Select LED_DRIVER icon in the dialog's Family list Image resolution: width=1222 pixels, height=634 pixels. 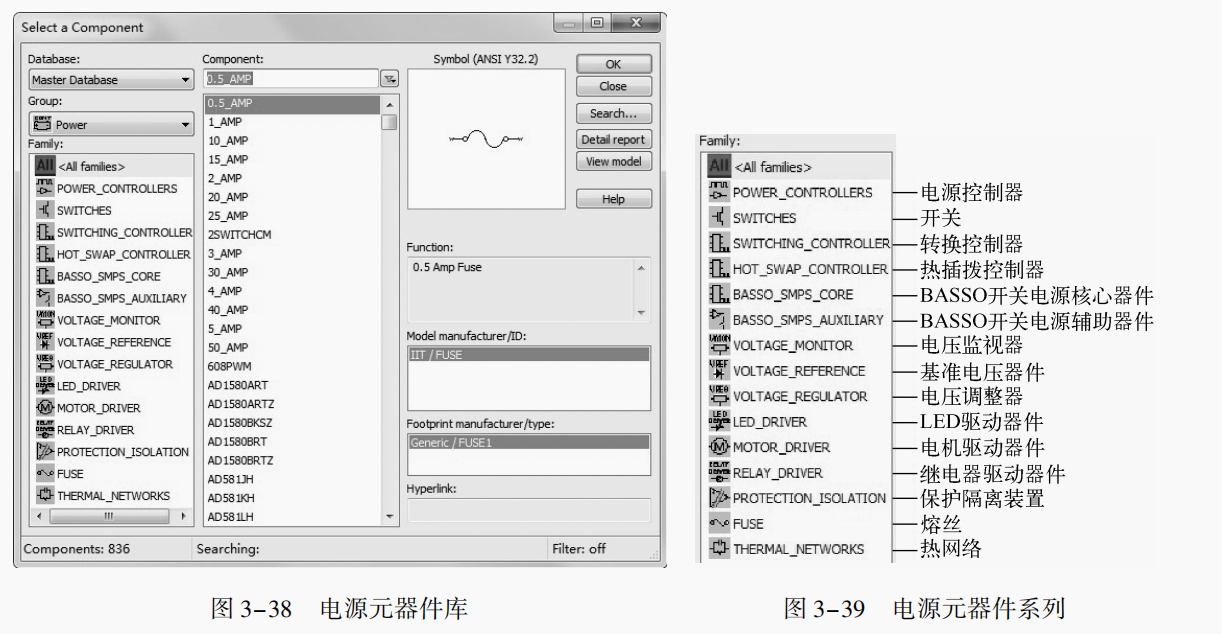pyautogui.click(x=45, y=386)
